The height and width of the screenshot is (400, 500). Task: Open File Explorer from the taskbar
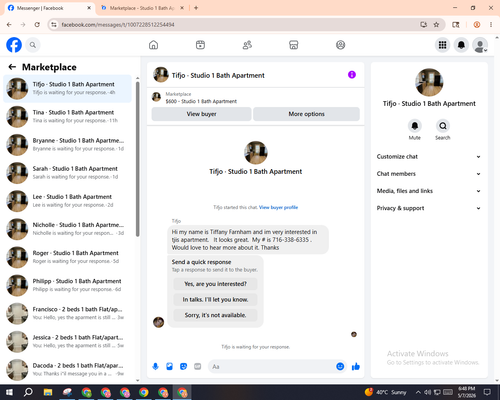[x=48, y=392]
